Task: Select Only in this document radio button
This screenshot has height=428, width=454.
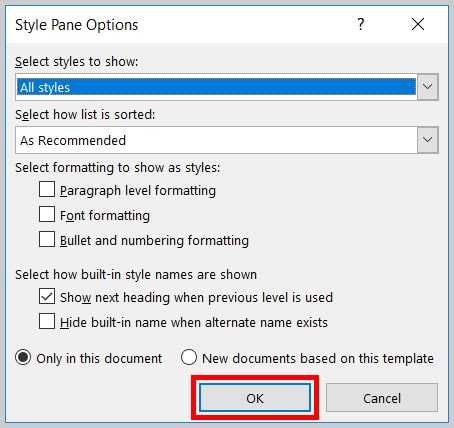Action: [23, 357]
